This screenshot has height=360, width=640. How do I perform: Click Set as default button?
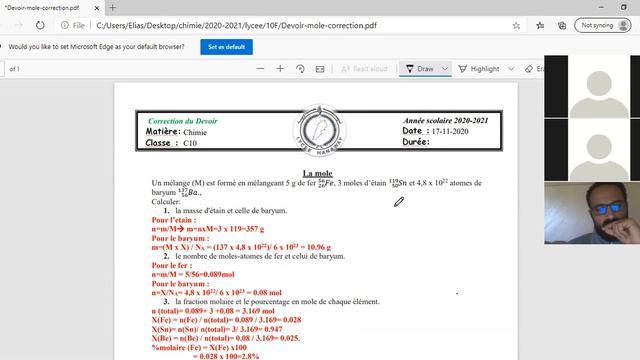[227, 47]
